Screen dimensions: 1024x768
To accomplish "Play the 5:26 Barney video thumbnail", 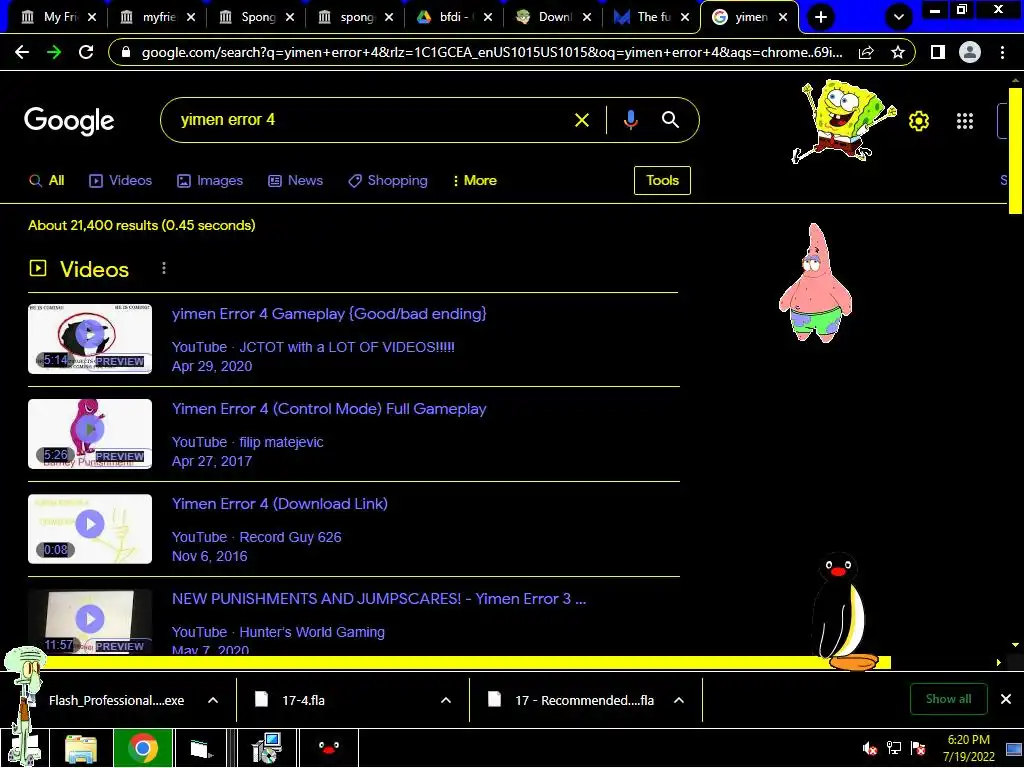I will 90,434.
